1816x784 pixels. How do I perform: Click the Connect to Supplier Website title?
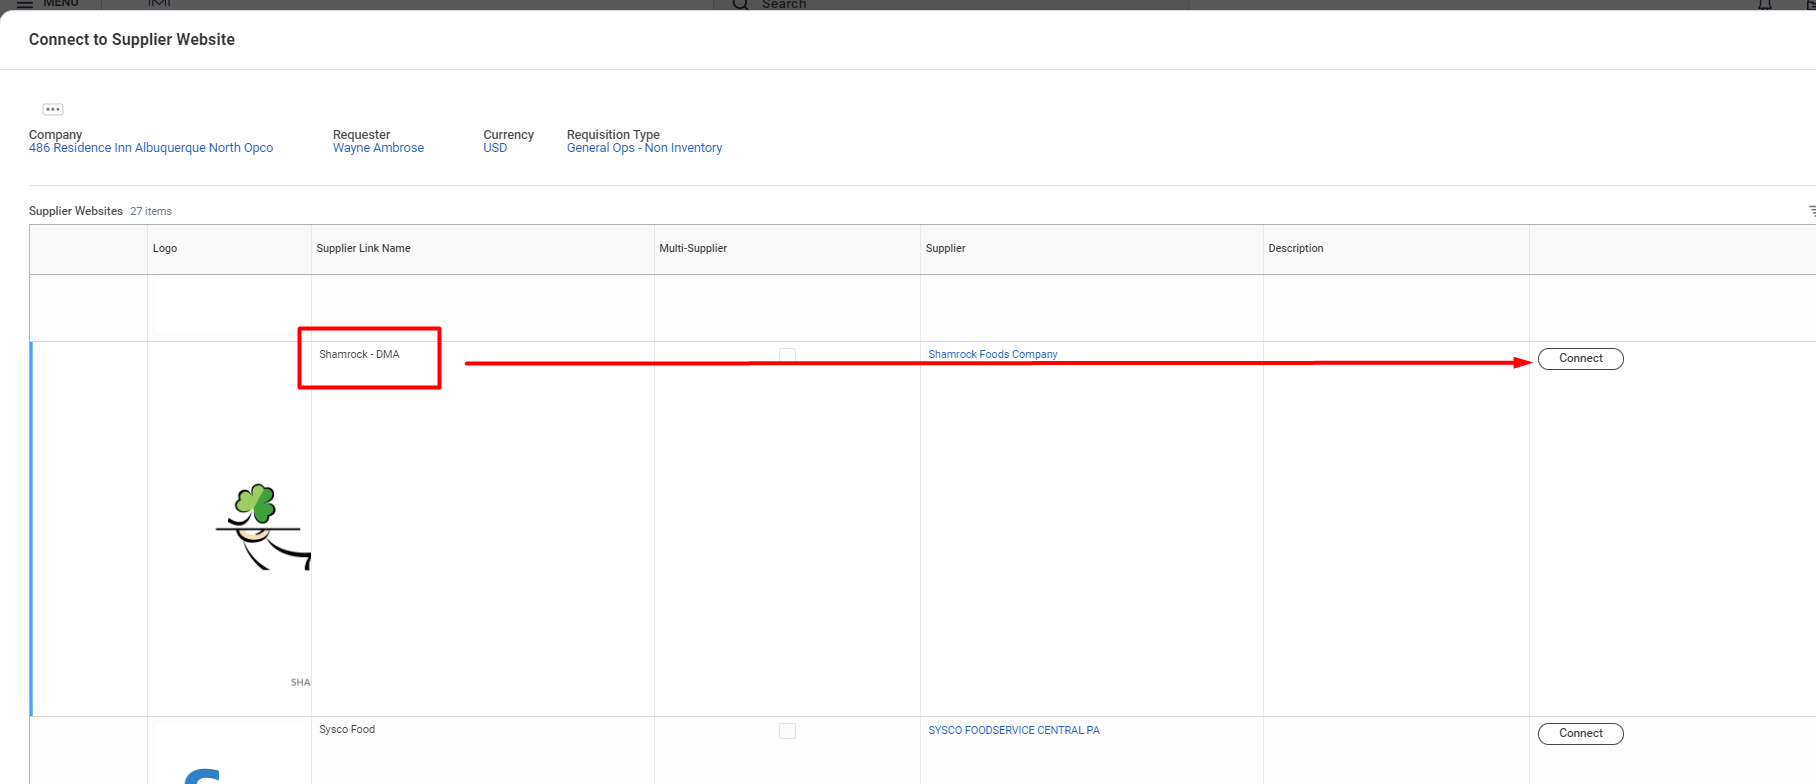132,39
